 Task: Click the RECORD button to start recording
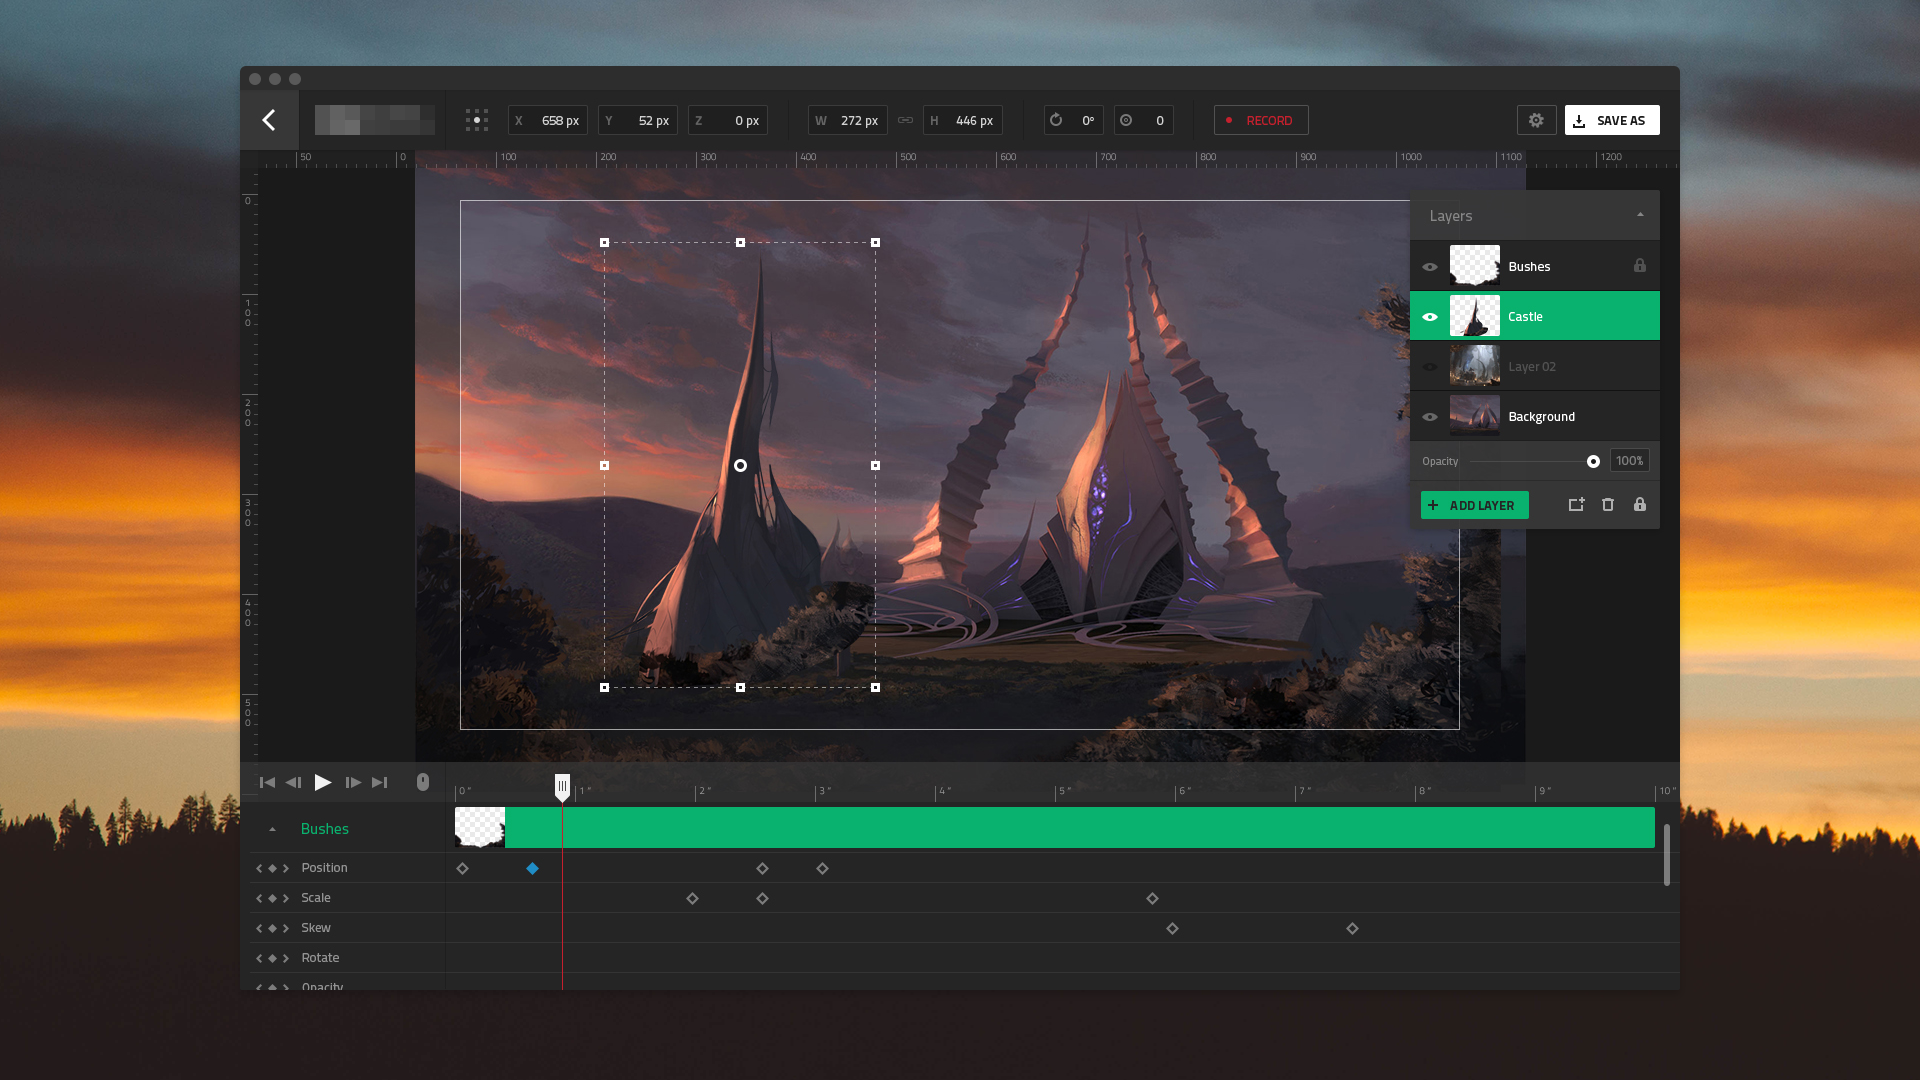pyautogui.click(x=1261, y=120)
